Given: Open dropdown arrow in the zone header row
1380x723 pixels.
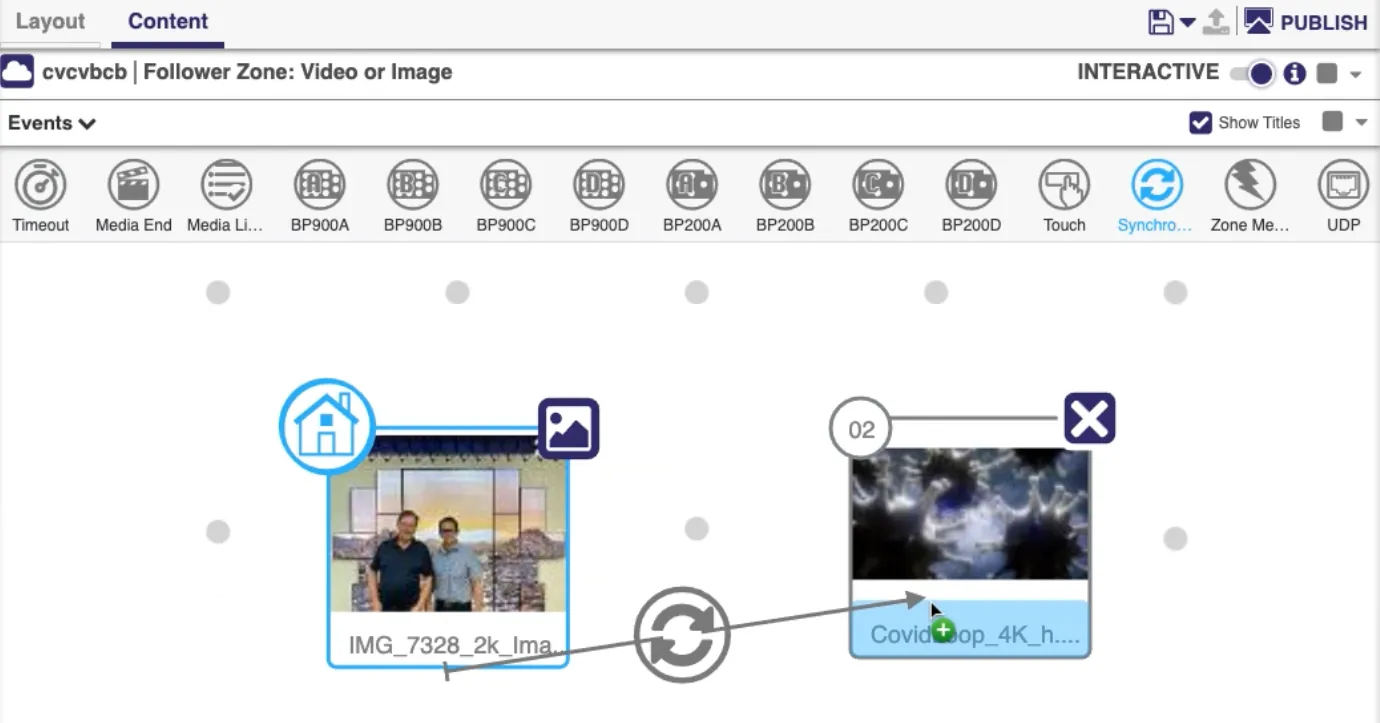Looking at the screenshot, I should (x=1356, y=74).
